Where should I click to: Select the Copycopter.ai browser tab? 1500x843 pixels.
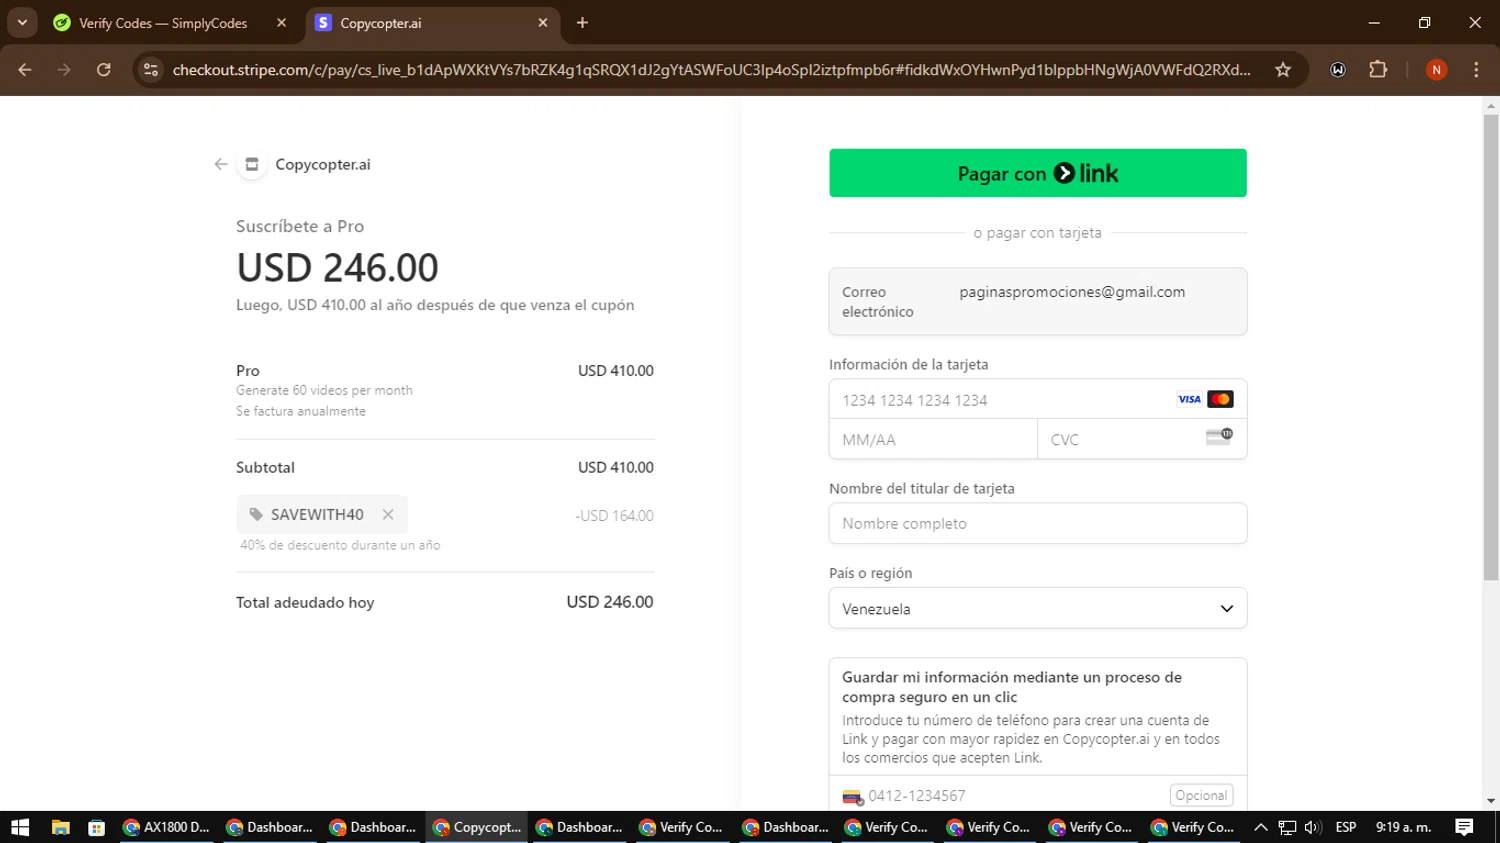[432, 23]
